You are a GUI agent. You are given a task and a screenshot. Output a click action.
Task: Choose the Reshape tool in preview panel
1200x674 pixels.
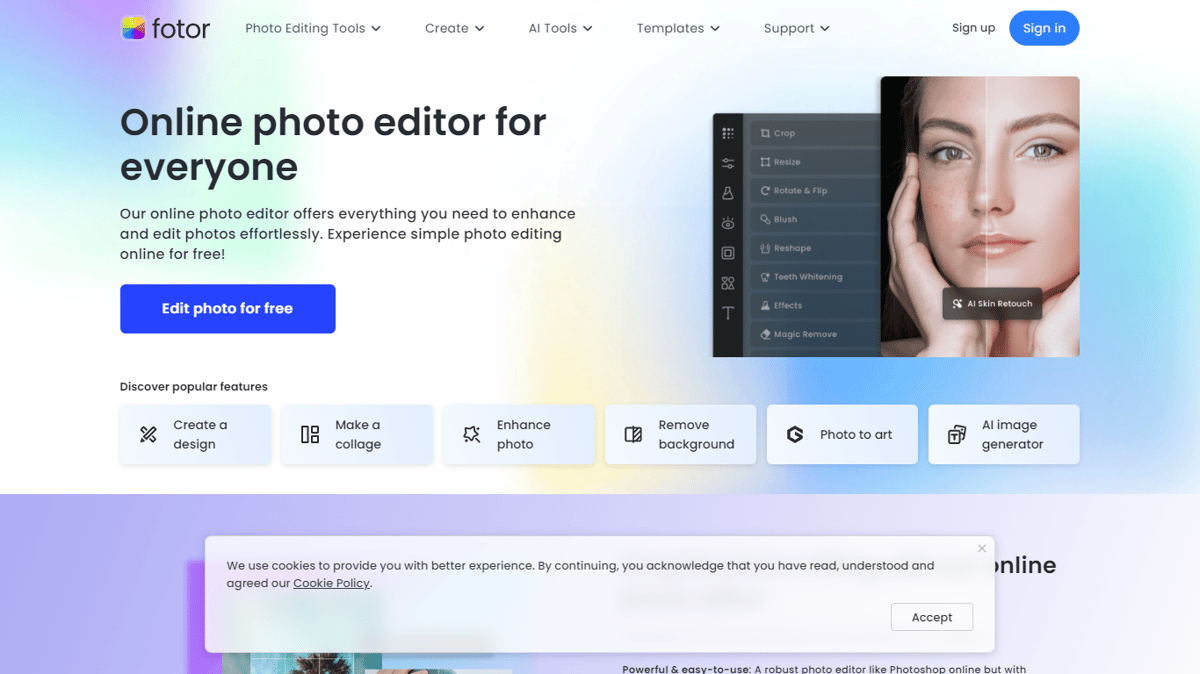(813, 248)
